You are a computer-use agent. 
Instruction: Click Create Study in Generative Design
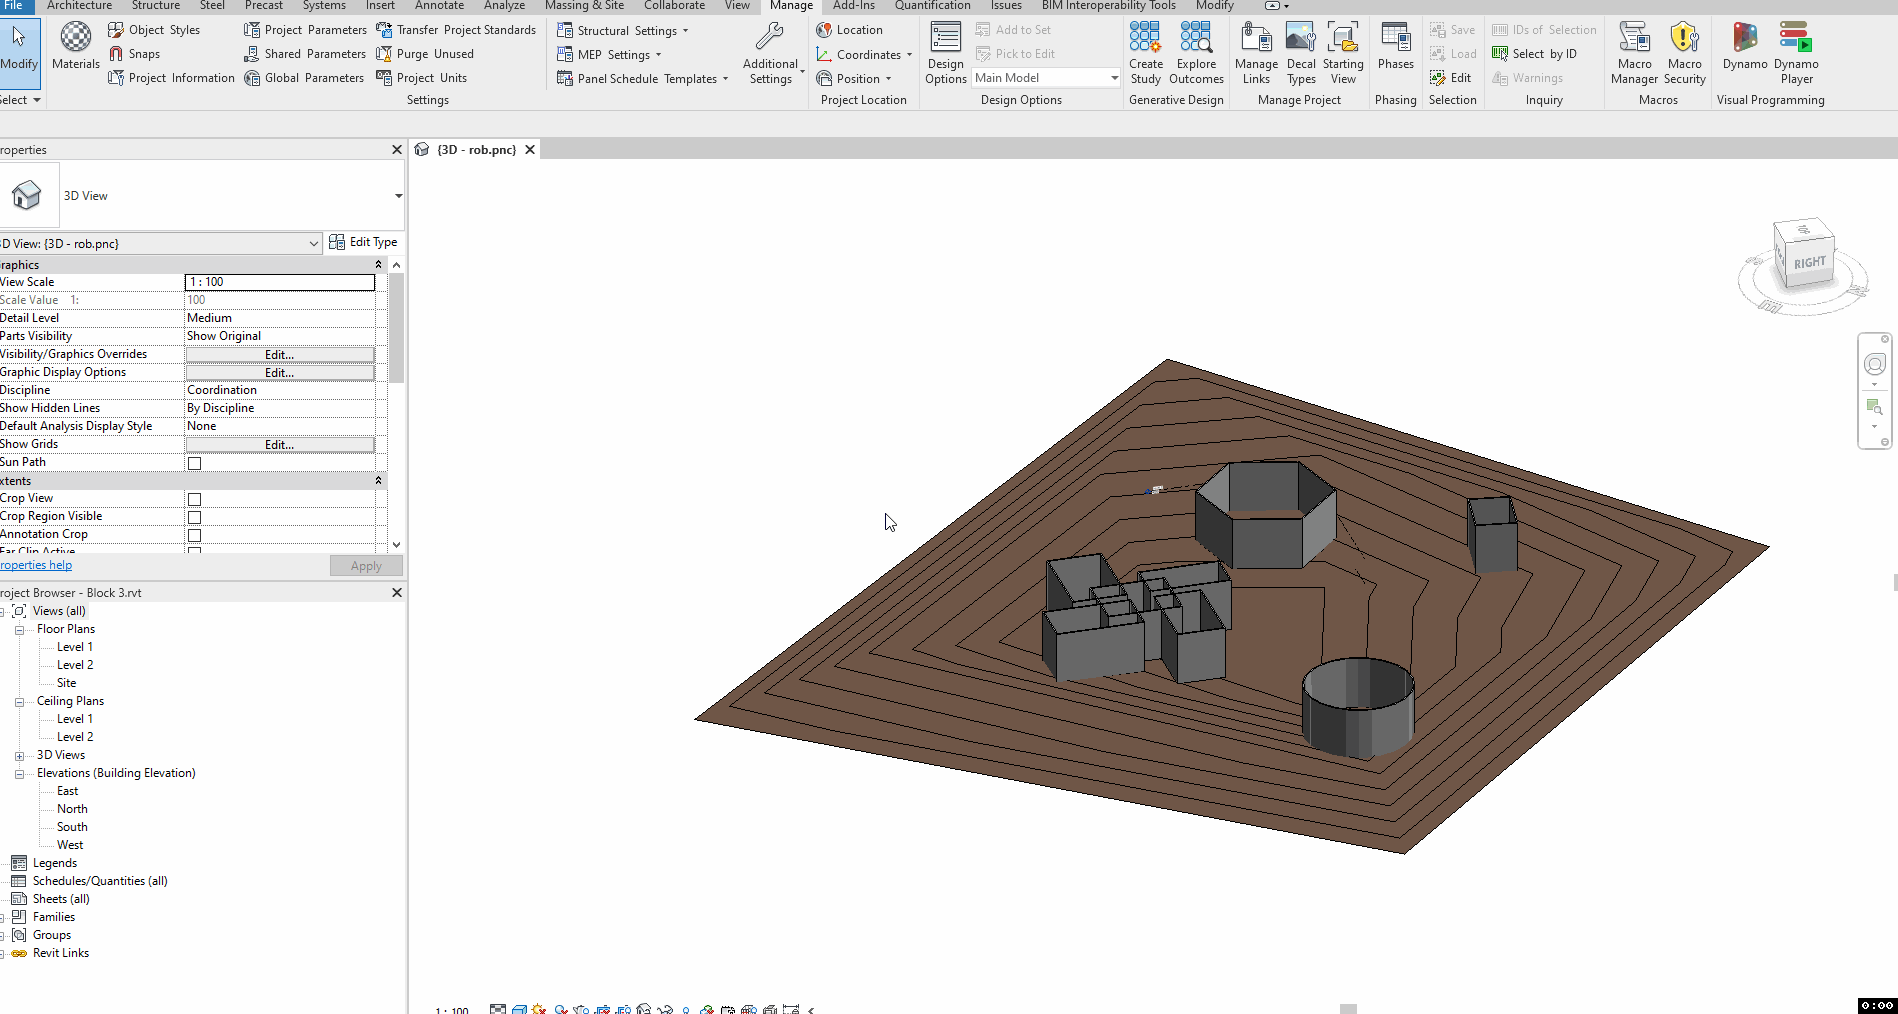1145,52
